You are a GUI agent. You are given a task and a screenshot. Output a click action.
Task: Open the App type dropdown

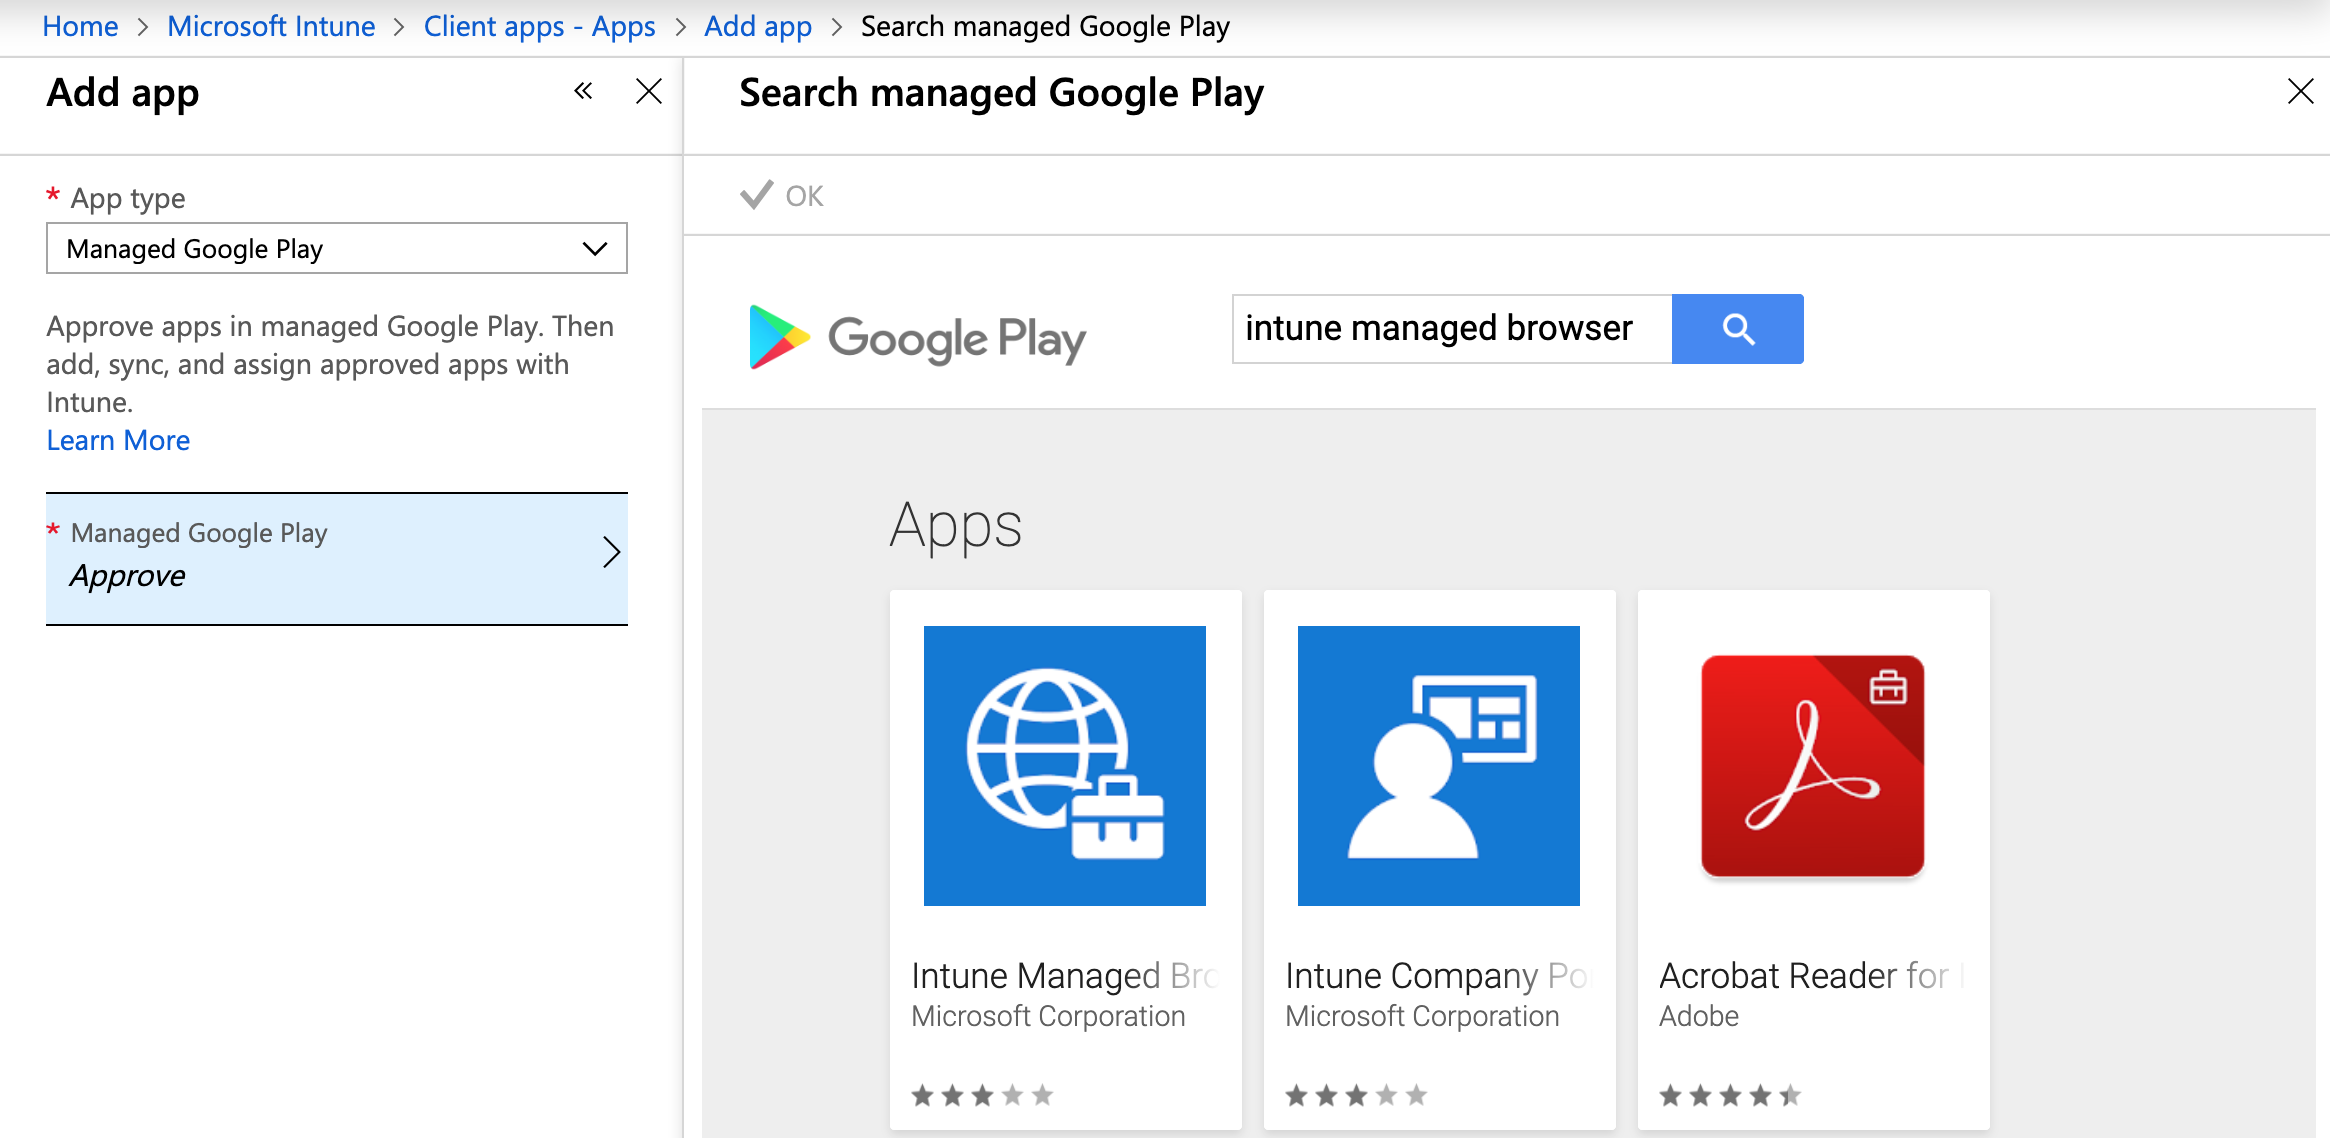point(337,248)
